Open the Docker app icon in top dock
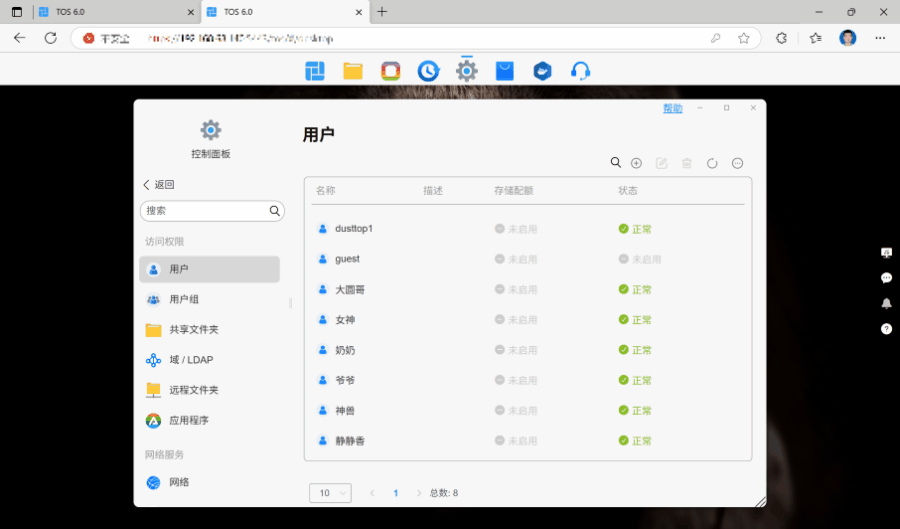Image resolution: width=900 pixels, height=529 pixels. (542, 71)
